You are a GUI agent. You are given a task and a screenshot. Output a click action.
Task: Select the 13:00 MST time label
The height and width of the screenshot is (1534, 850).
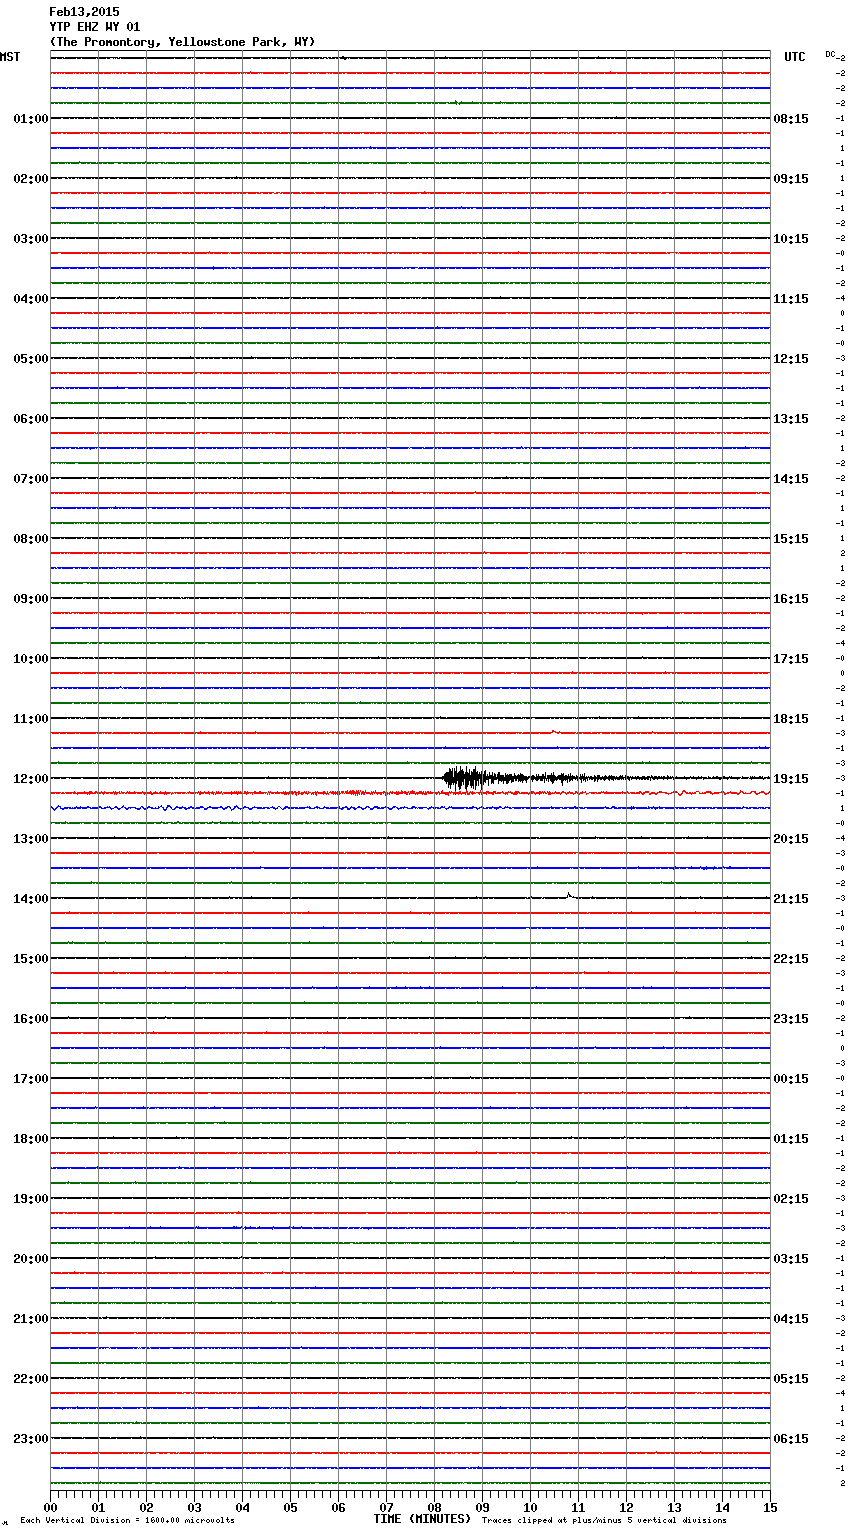31,839
